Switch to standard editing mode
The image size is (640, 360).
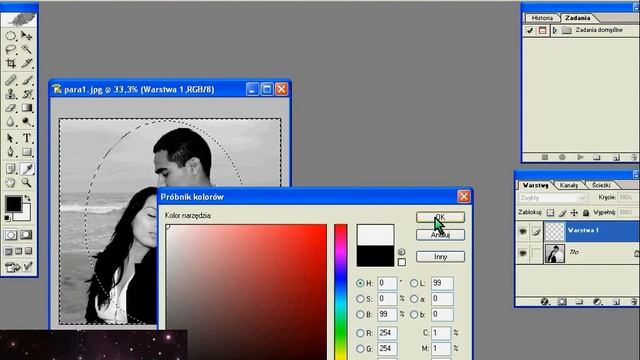[11, 235]
